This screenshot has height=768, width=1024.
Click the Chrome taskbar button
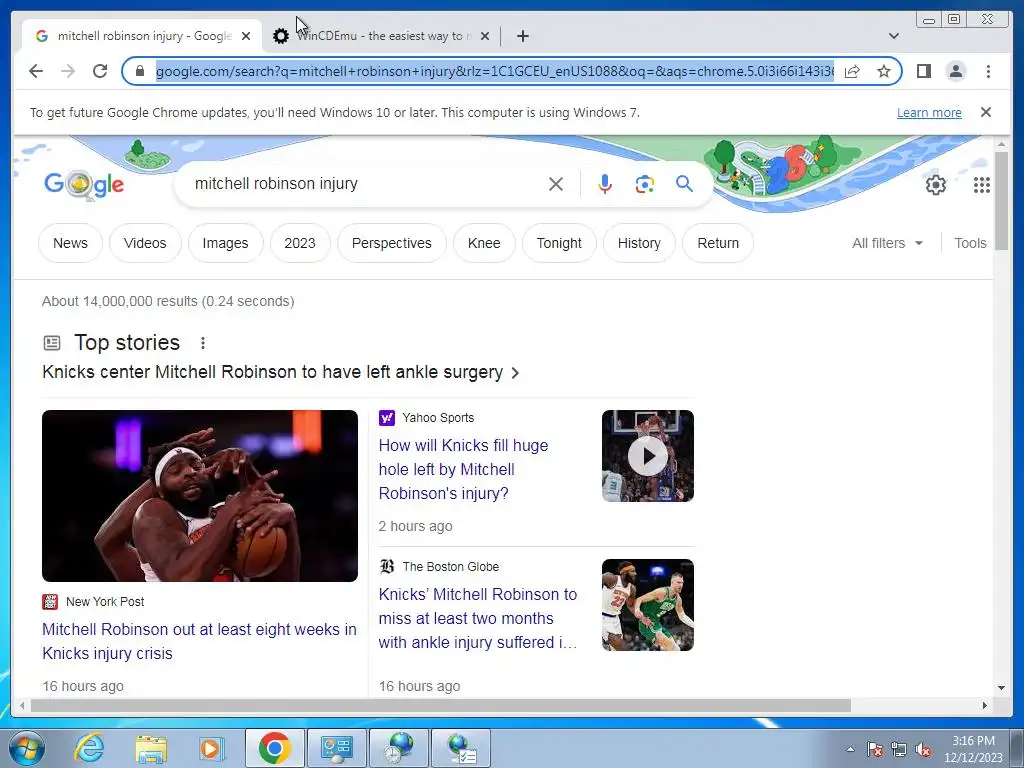click(274, 748)
